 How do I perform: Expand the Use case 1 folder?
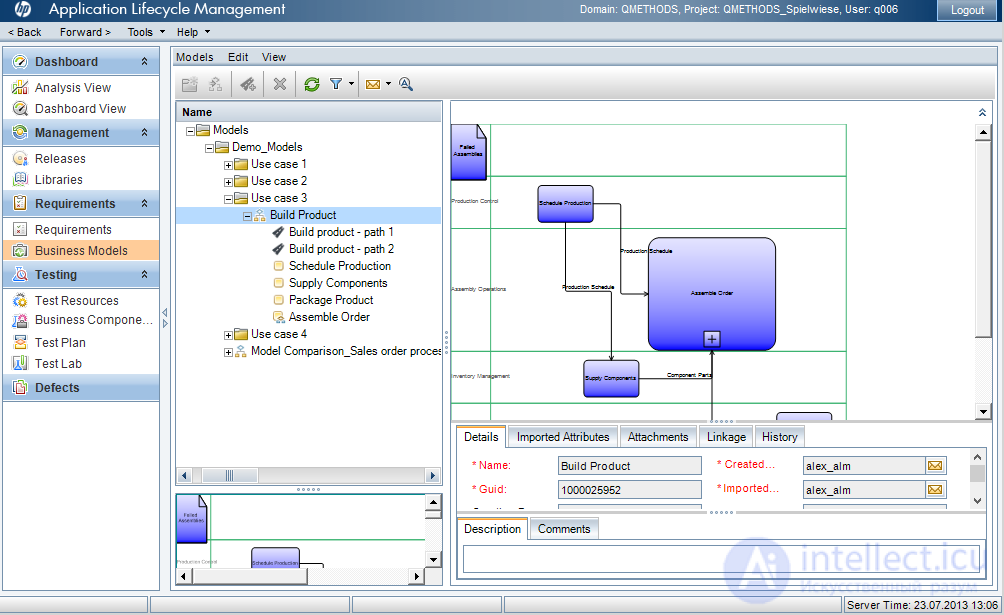click(x=228, y=165)
